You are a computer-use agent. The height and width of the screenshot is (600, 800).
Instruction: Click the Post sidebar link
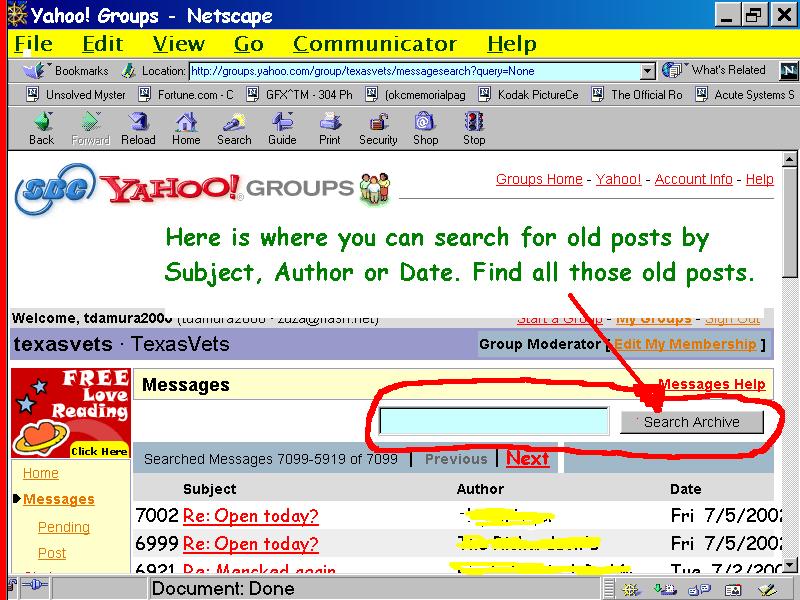click(52, 553)
